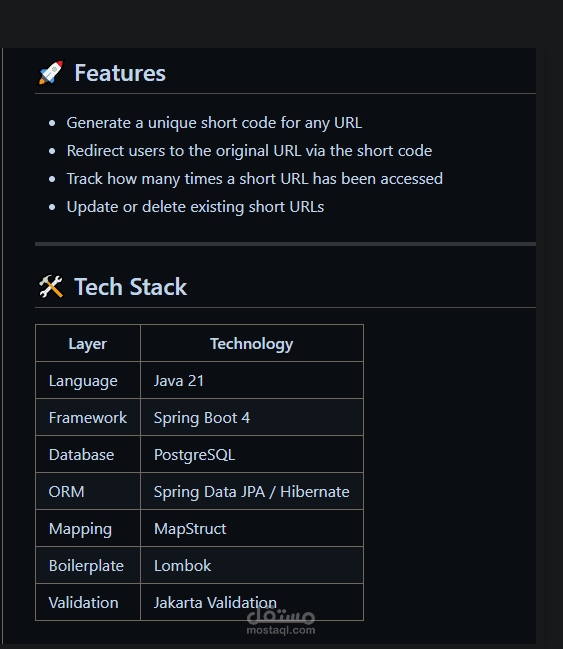Click the MapStruct cell

252,528
